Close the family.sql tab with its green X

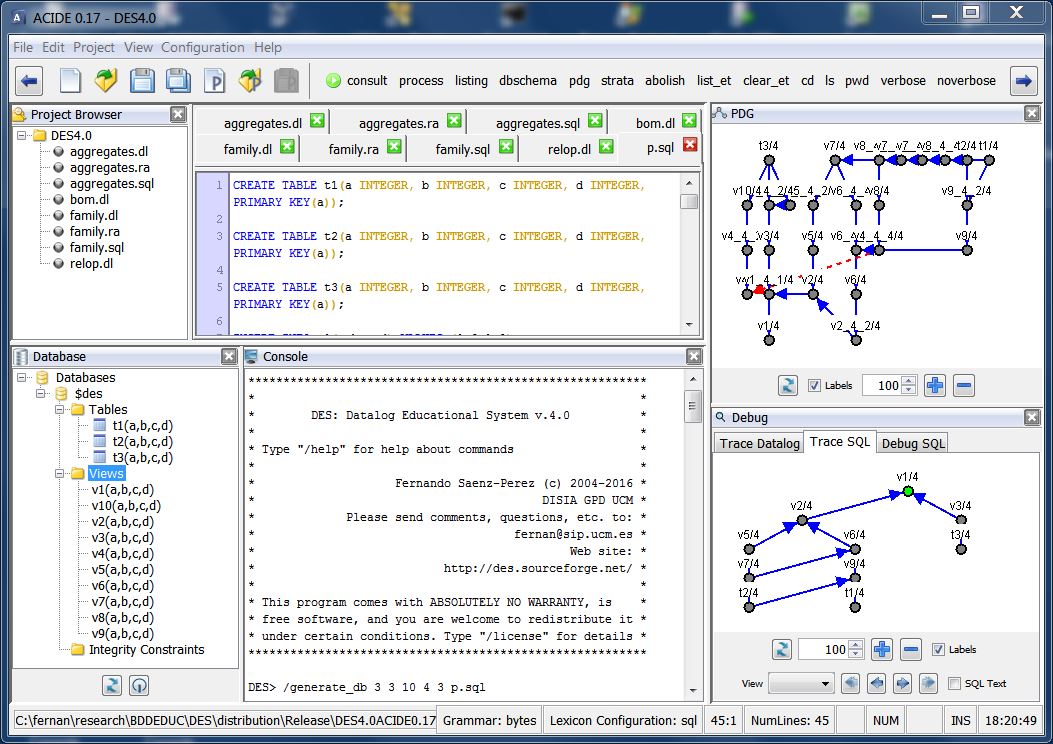click(x=506, y=146)
